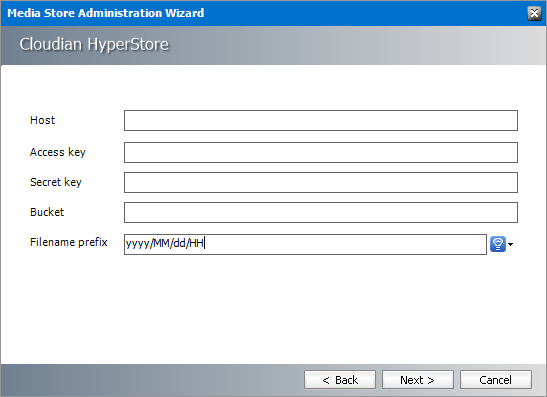This screenshot has width=547, height=397.
Task: Cancel the wizard
Action: click(496, 380)
